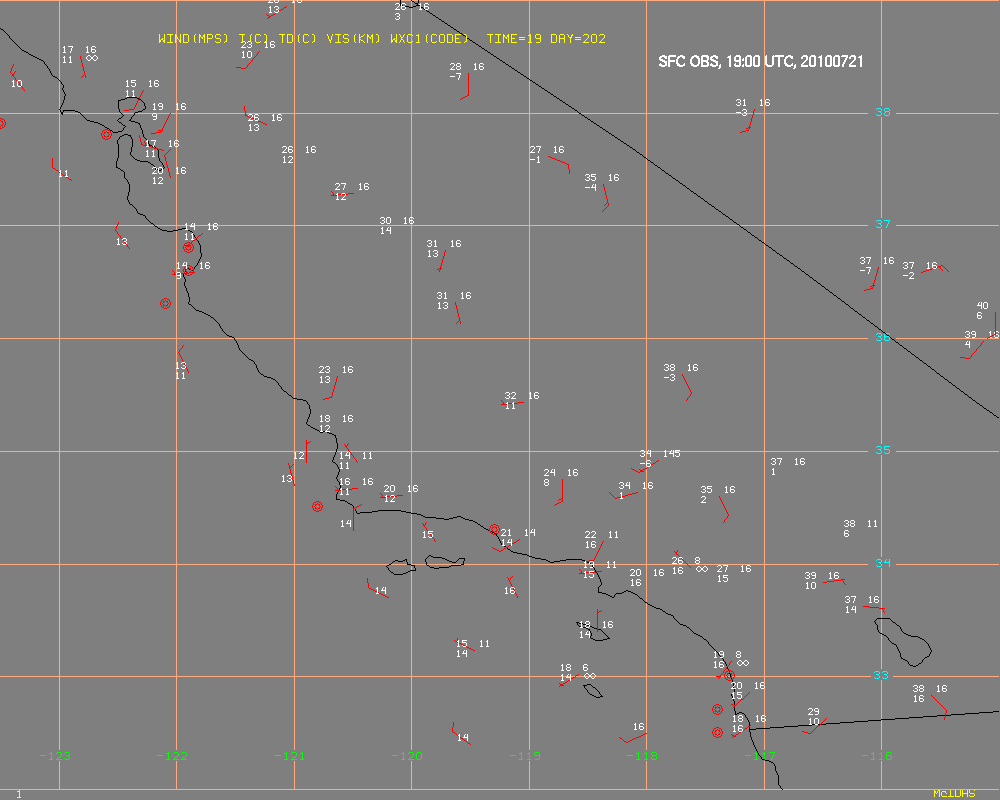Viewport: 1000px width, 800px height.
Task: Click the T(C) header label
Action: (x=254, y=38)
